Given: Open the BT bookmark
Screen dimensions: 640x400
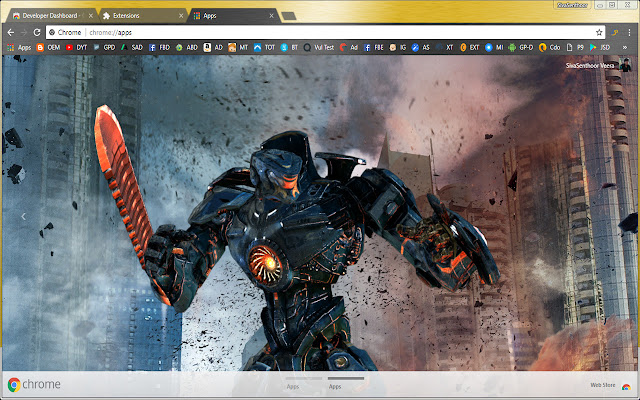Looking at the screenshot, I should tap(289, 47).
